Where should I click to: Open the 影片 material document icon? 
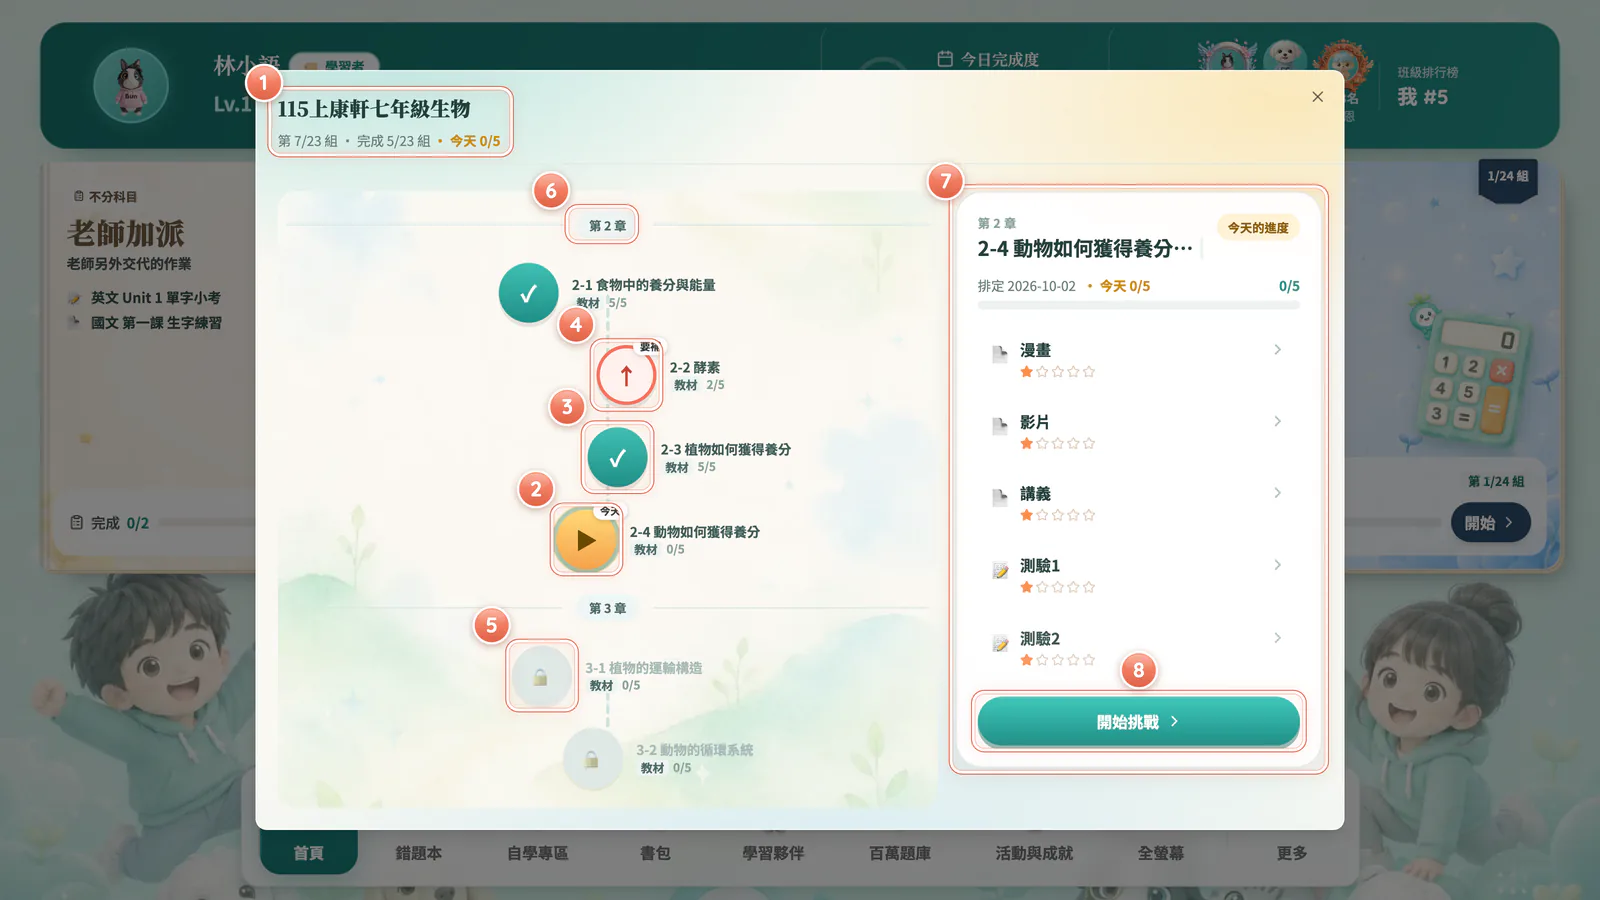pos(1000,425)
